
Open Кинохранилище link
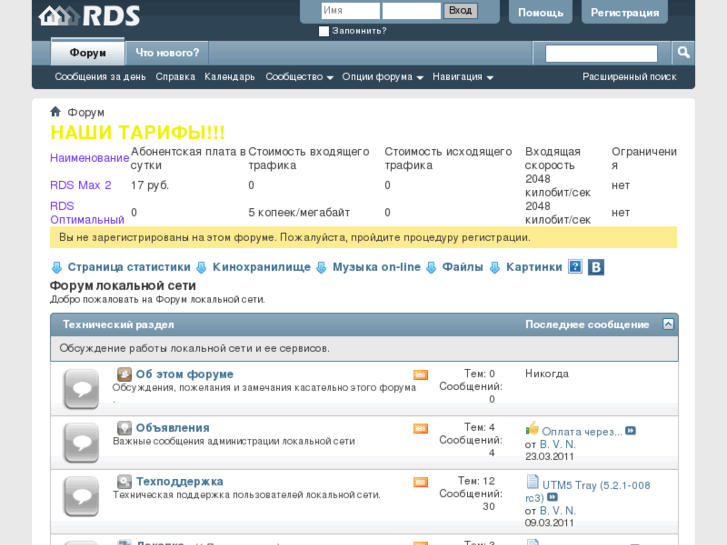261,267
